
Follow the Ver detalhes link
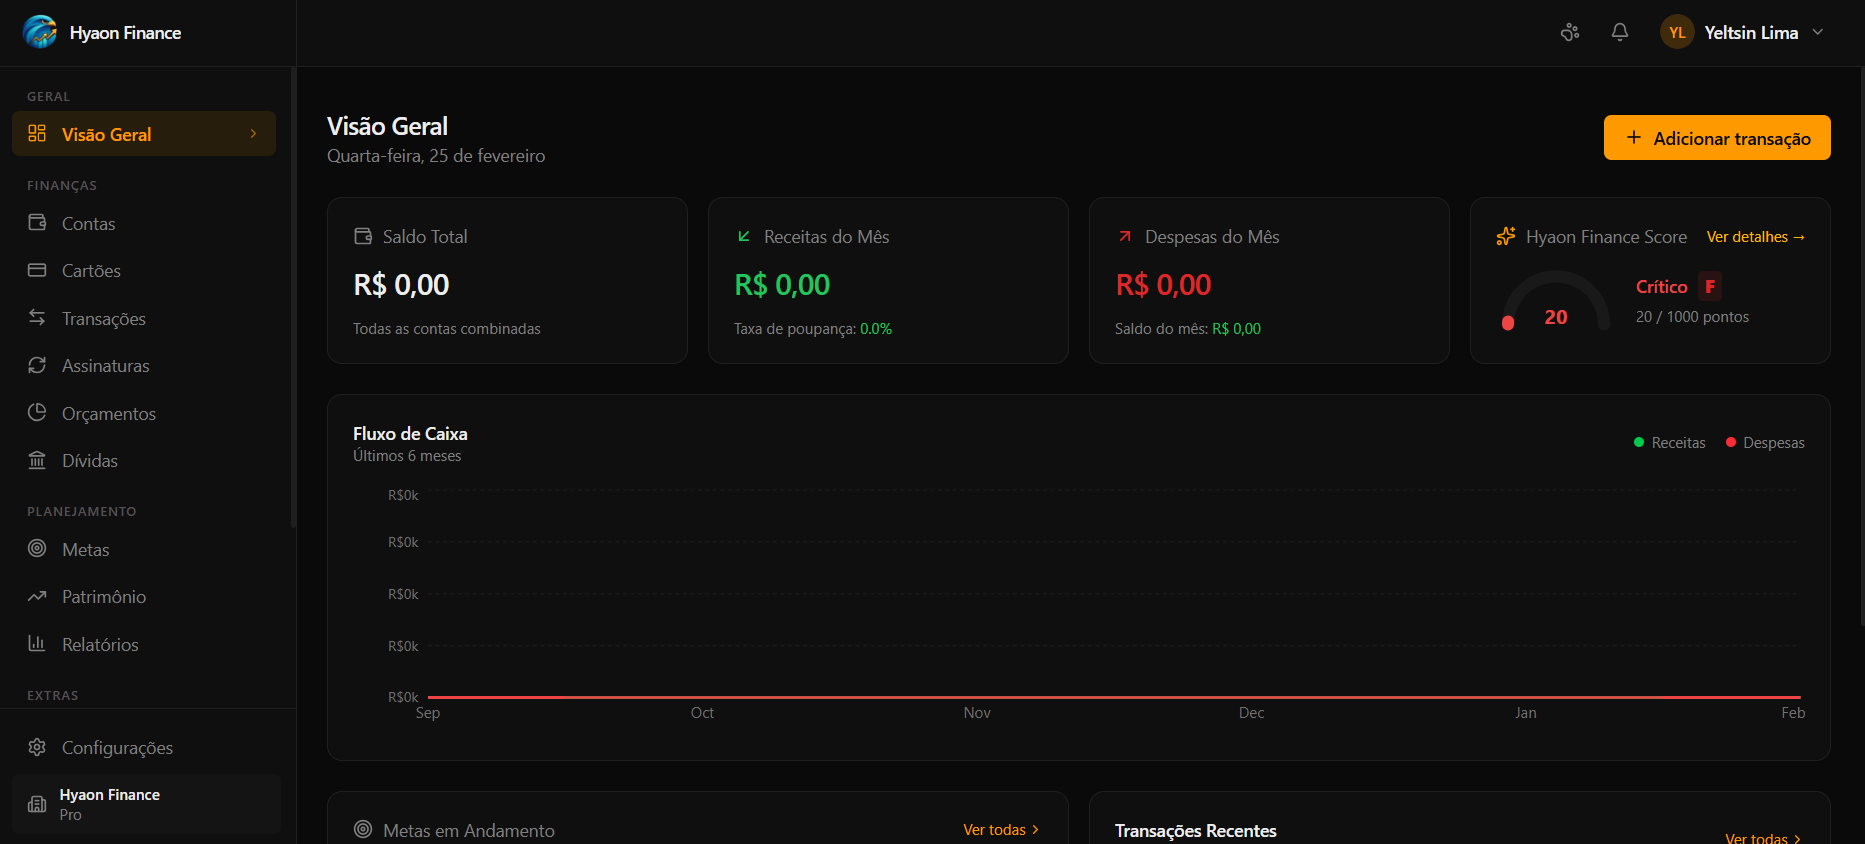tap(1756, 237)
